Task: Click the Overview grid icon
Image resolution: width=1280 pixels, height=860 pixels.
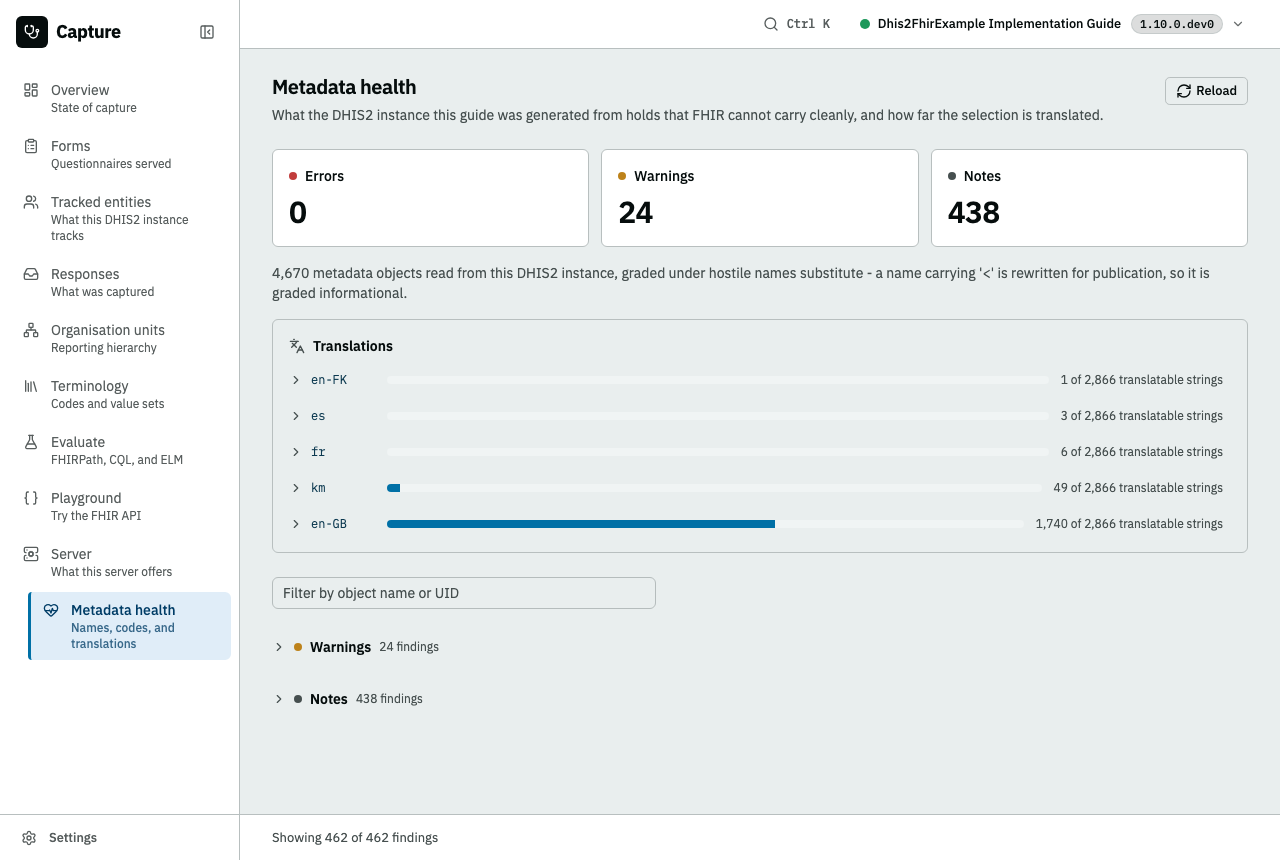Action: pyautogui.click(x=31, y=90)
